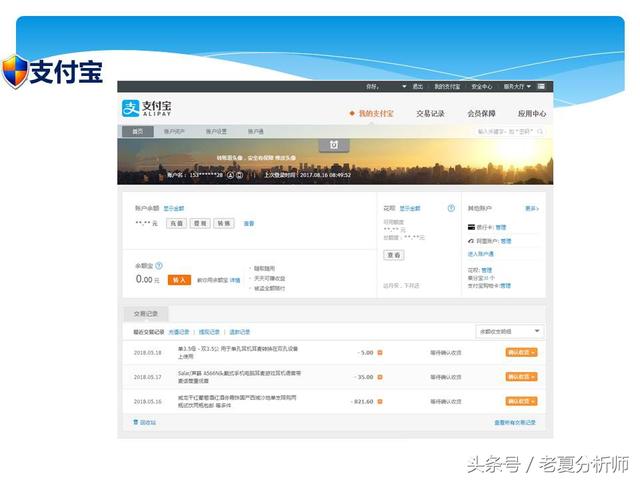The image size is (640, 480).
Task: Click the orange icon beside the -5.00 amount
Action: click(382, 352)
